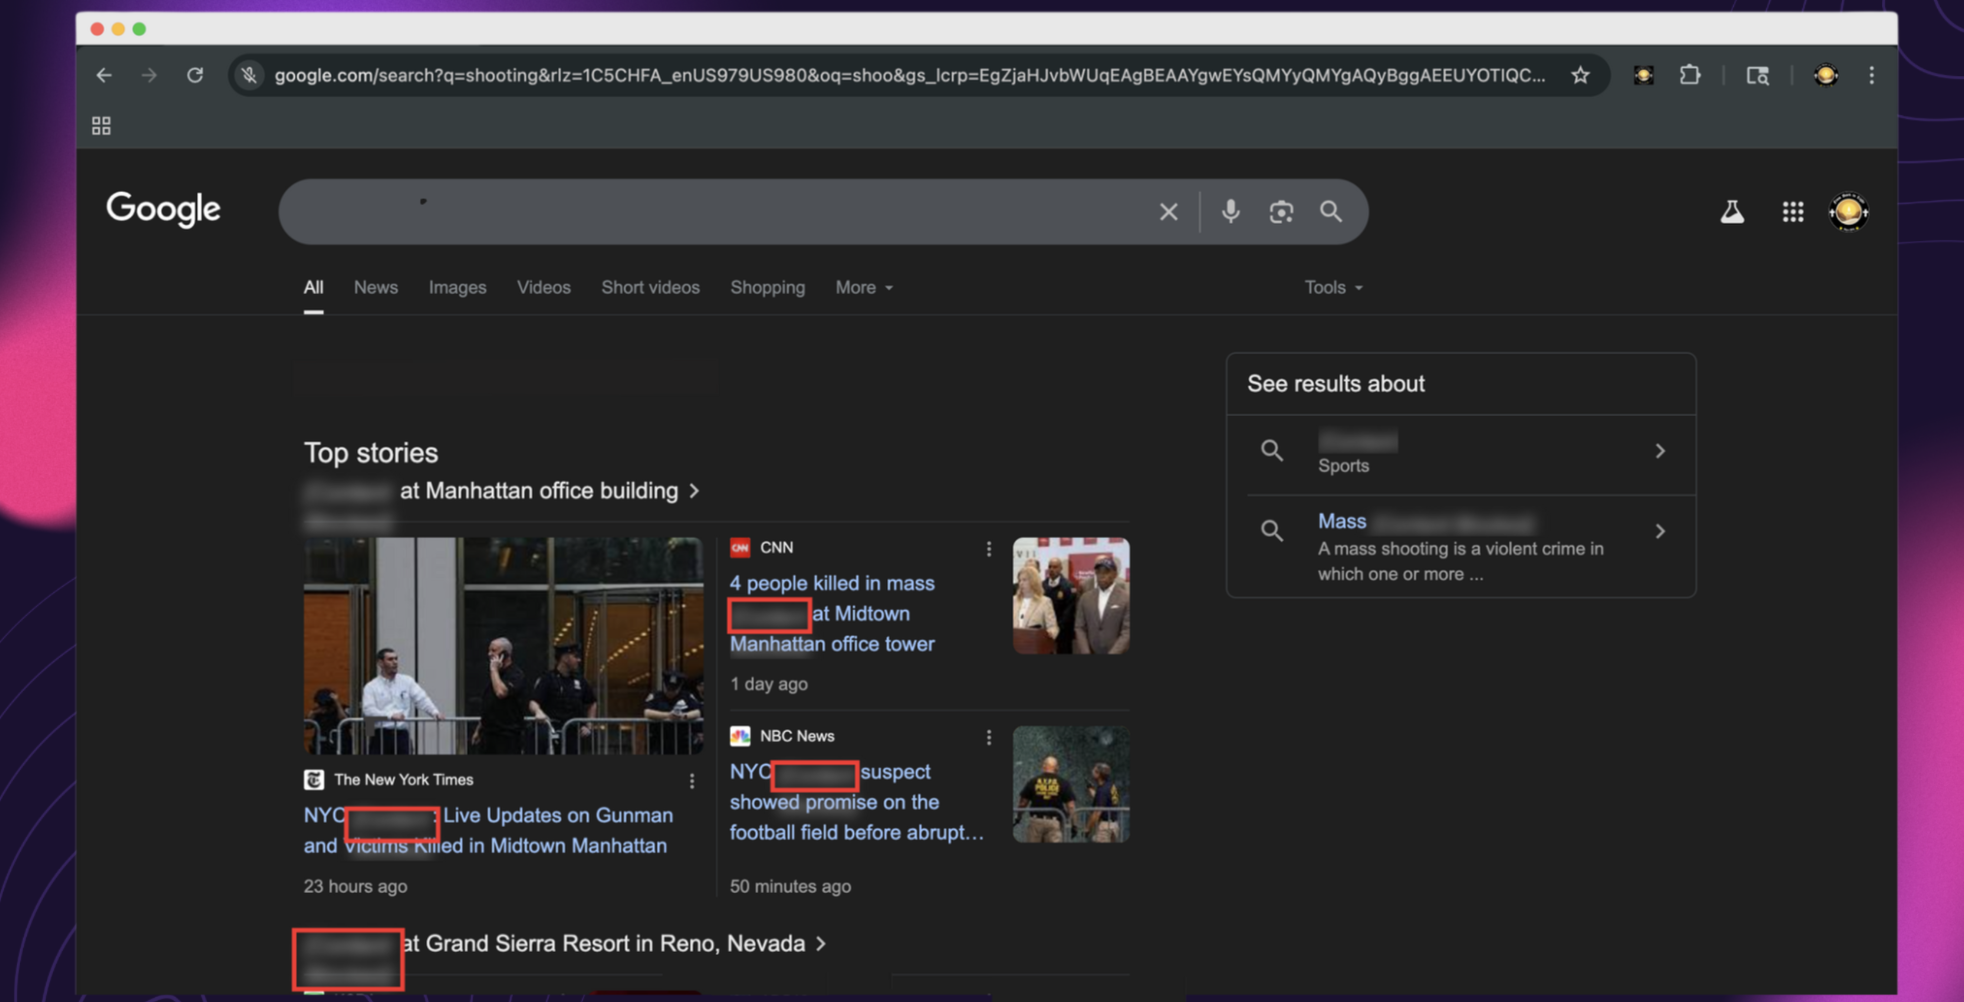Go to Google home via the logo
This screenshot has width=1964, height=1002.
point(163,210)
